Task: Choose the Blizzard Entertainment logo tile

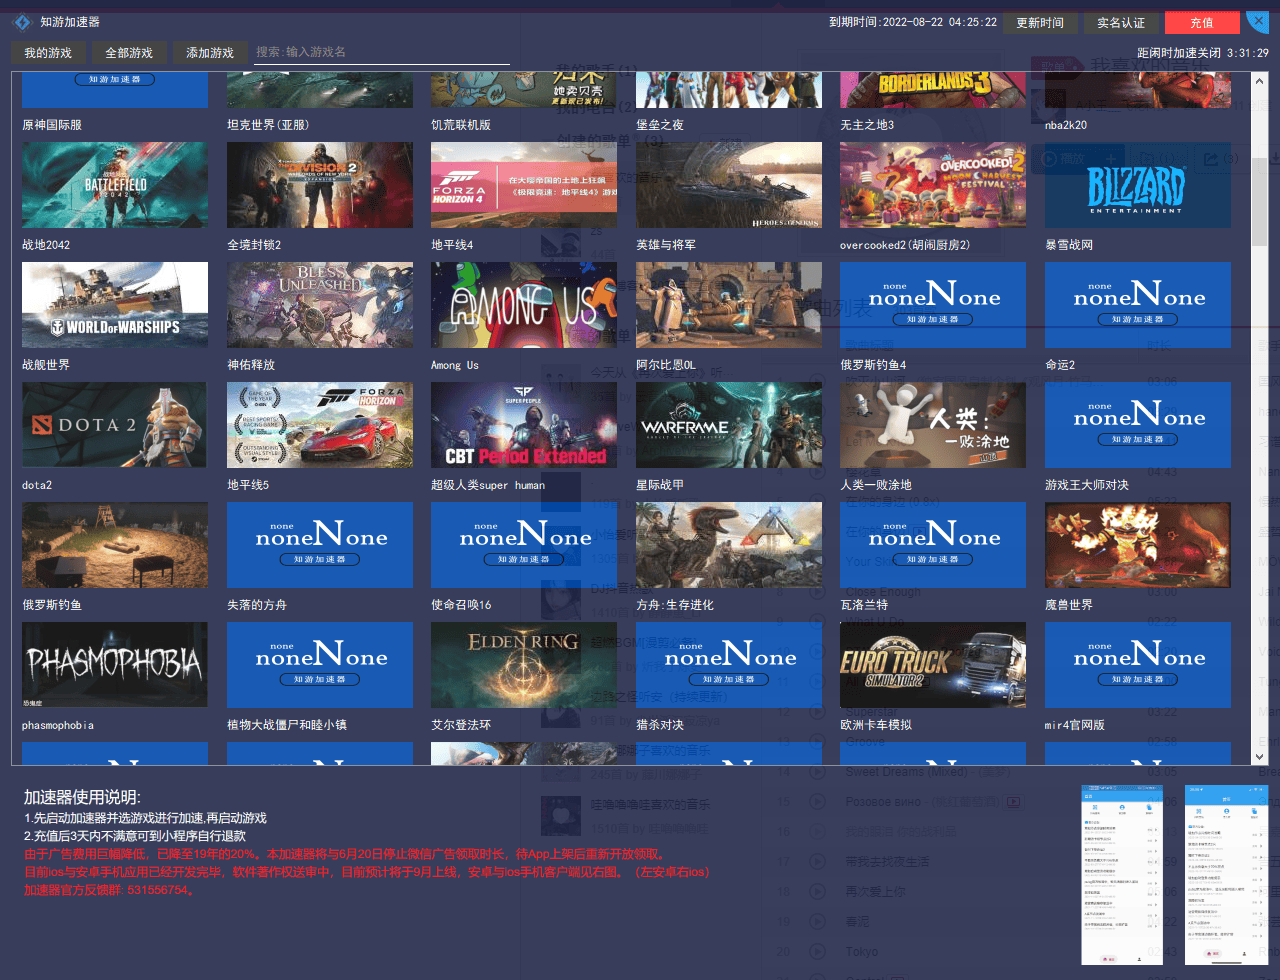Action: click(1138, 185)
